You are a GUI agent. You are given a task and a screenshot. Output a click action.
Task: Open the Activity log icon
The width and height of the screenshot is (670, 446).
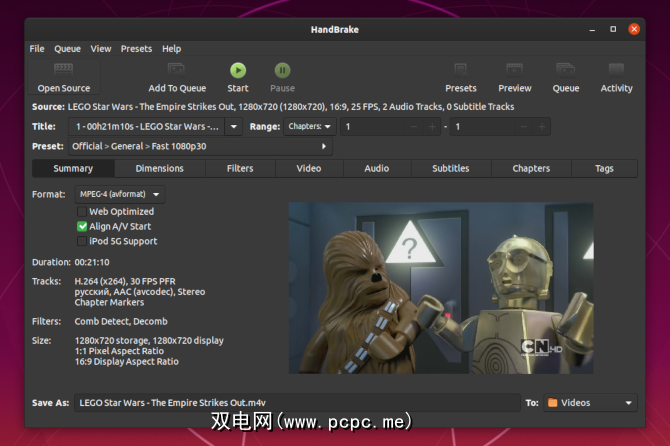click(616, 70)
